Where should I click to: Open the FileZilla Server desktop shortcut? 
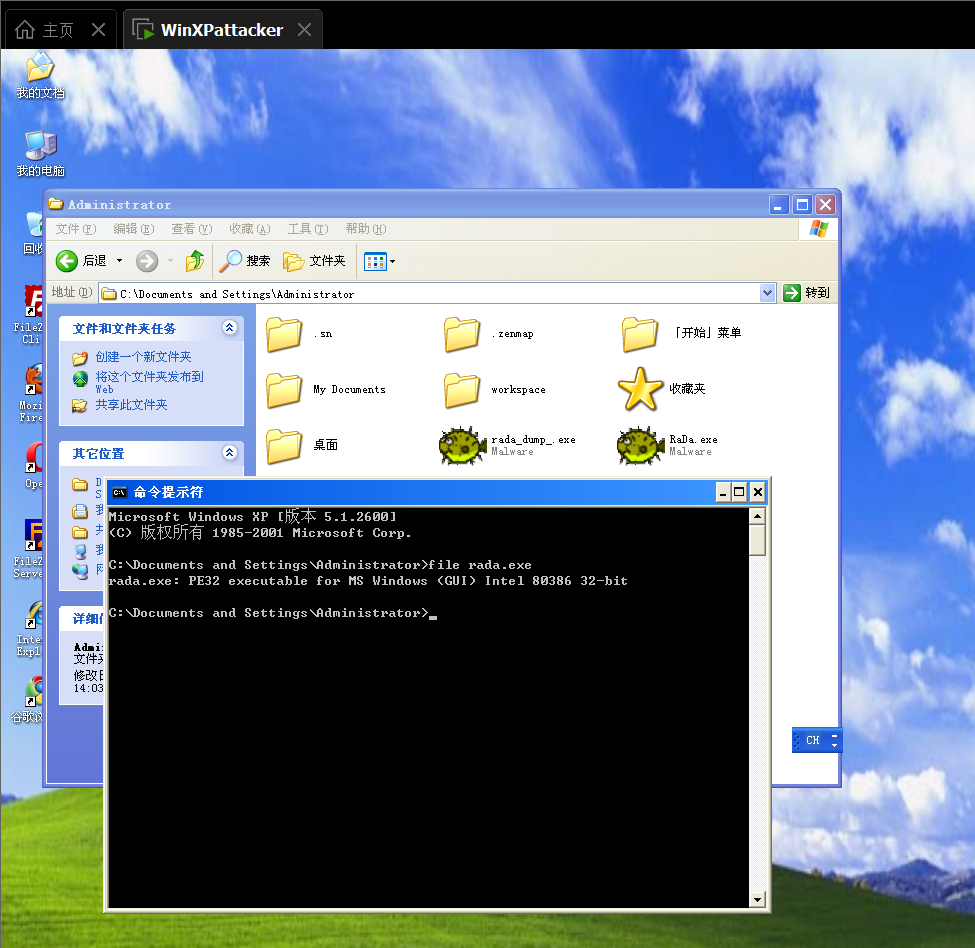[x=29, y=550]
